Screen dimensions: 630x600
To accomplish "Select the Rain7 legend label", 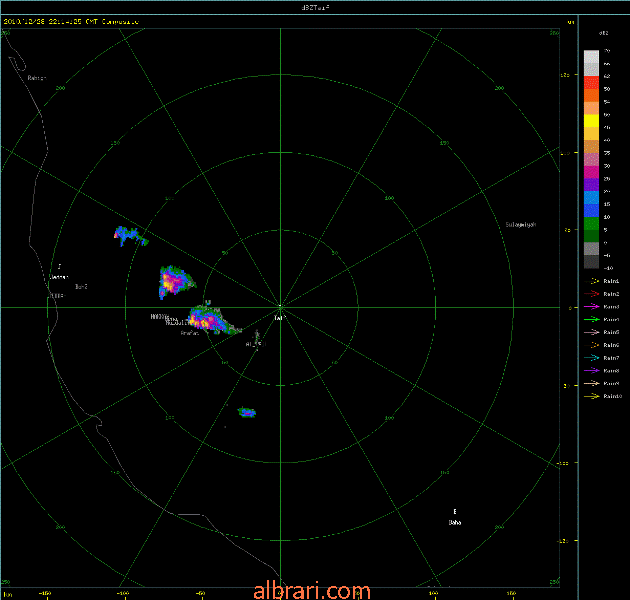I will (x=611, y=358).
